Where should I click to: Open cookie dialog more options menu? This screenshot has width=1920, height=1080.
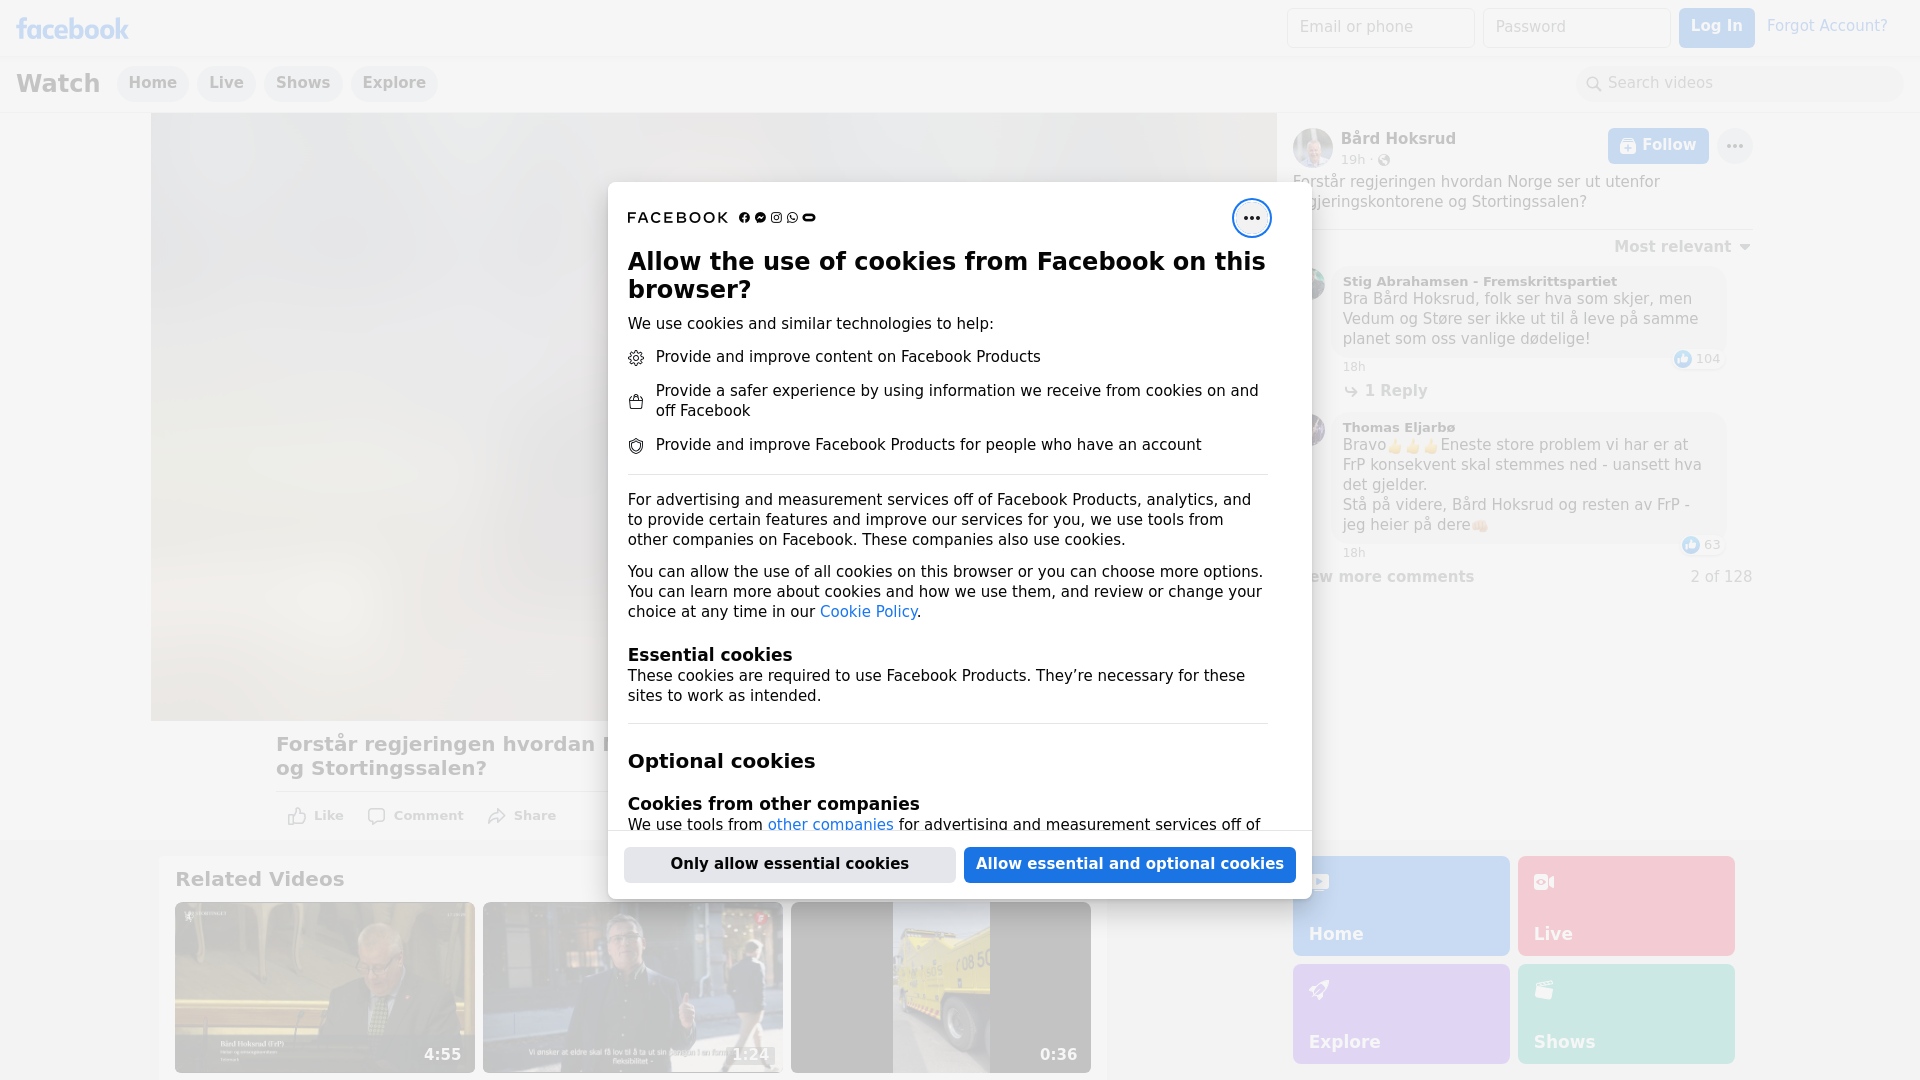1251,218
